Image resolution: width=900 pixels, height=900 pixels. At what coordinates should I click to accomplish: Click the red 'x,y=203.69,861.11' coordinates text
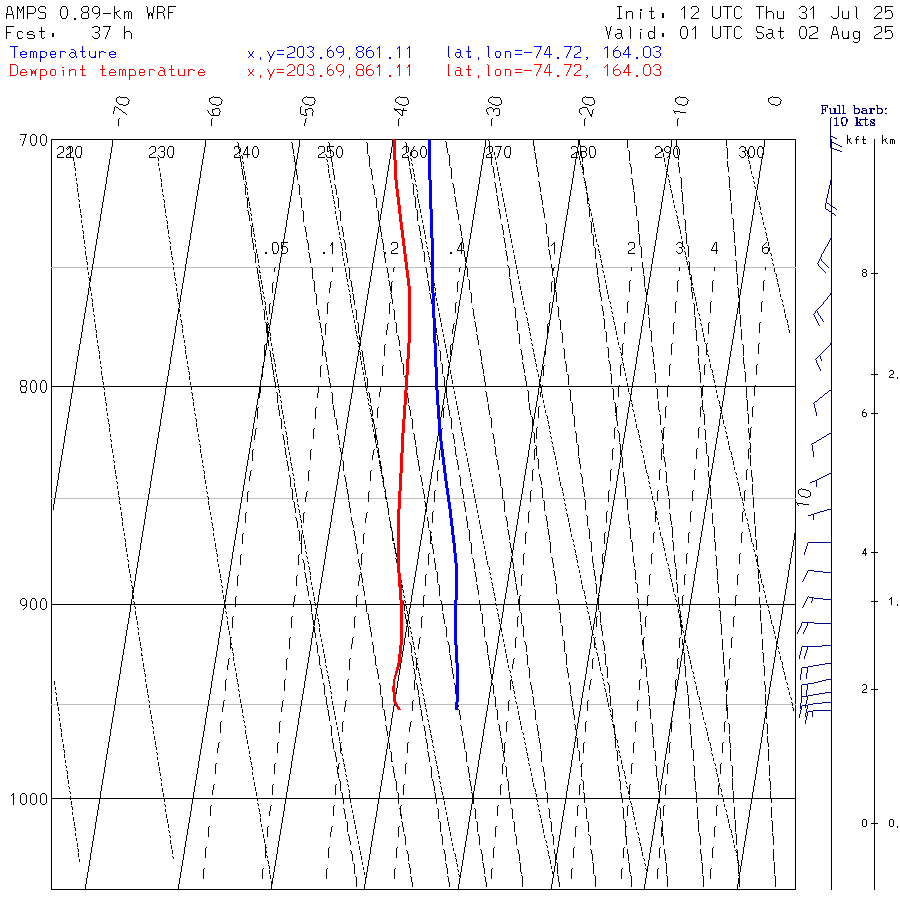329,71
